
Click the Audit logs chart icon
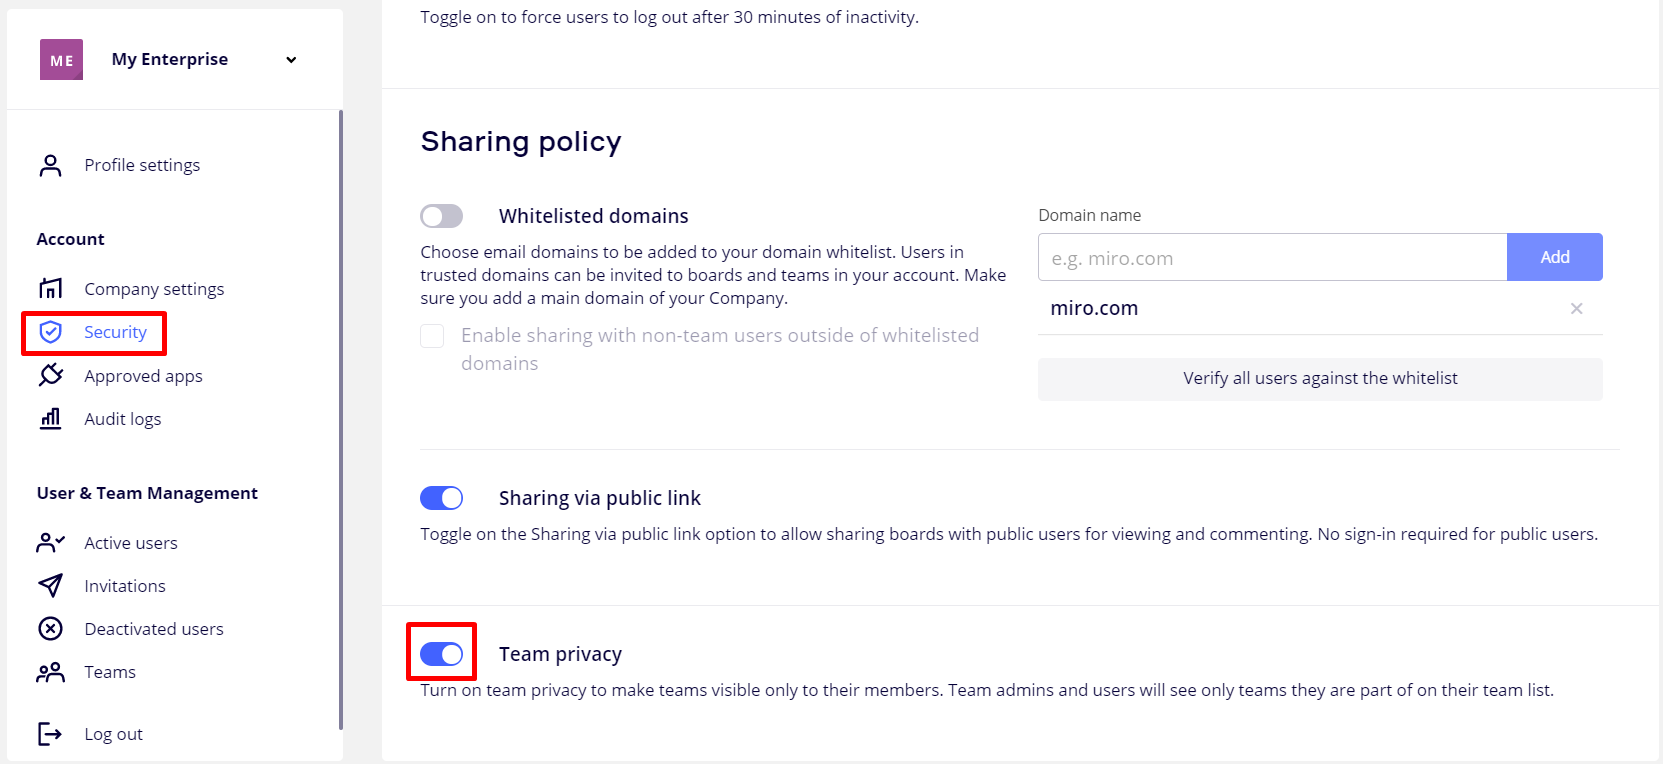50,419
